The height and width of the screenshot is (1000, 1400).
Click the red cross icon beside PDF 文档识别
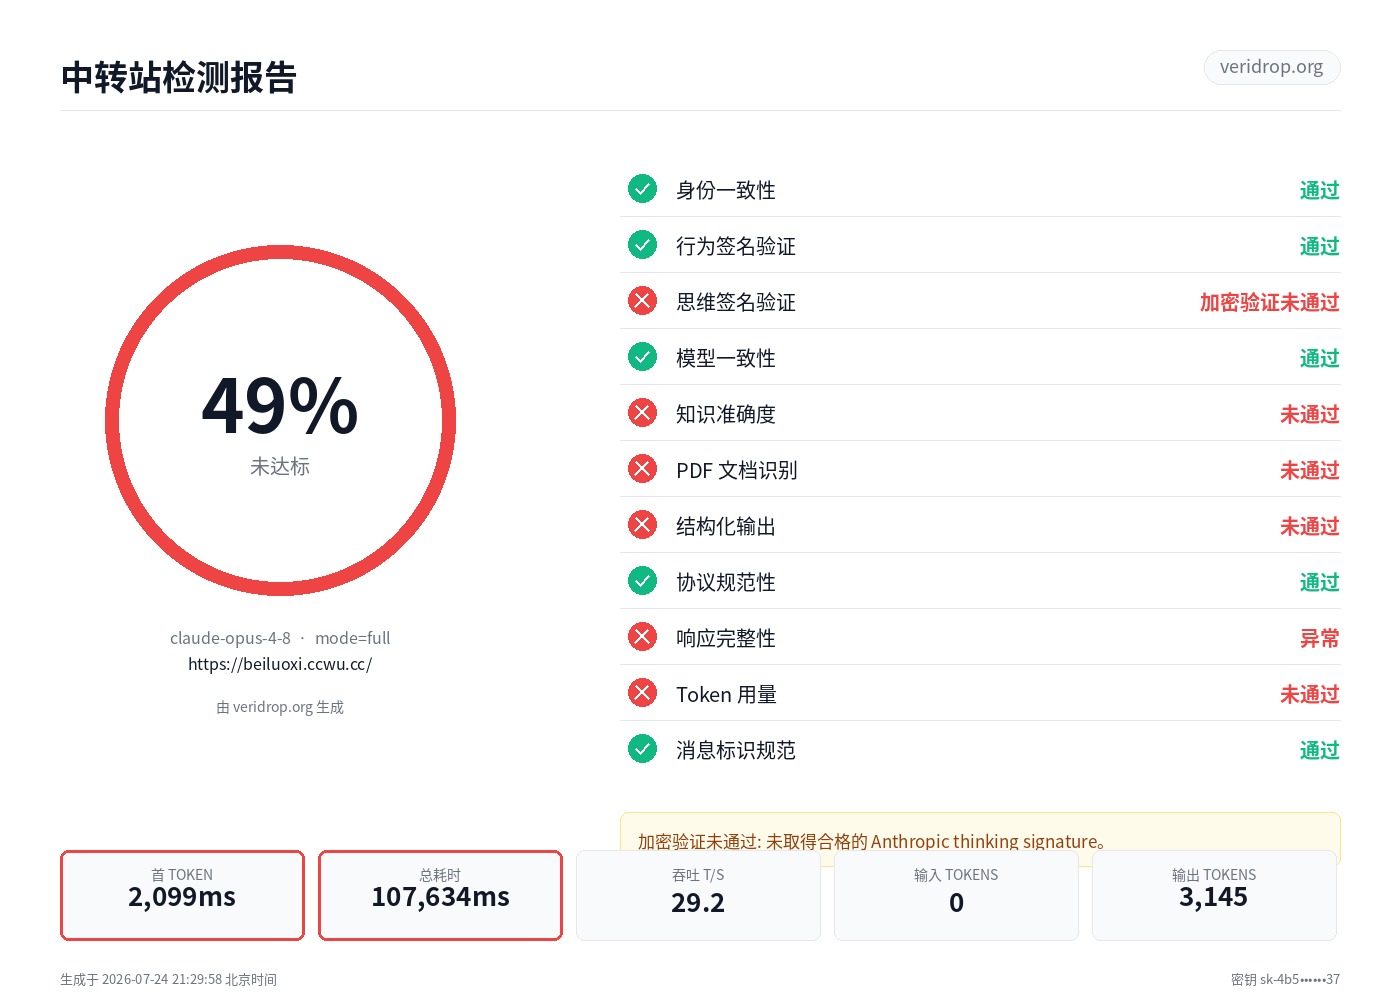(642, 469)
